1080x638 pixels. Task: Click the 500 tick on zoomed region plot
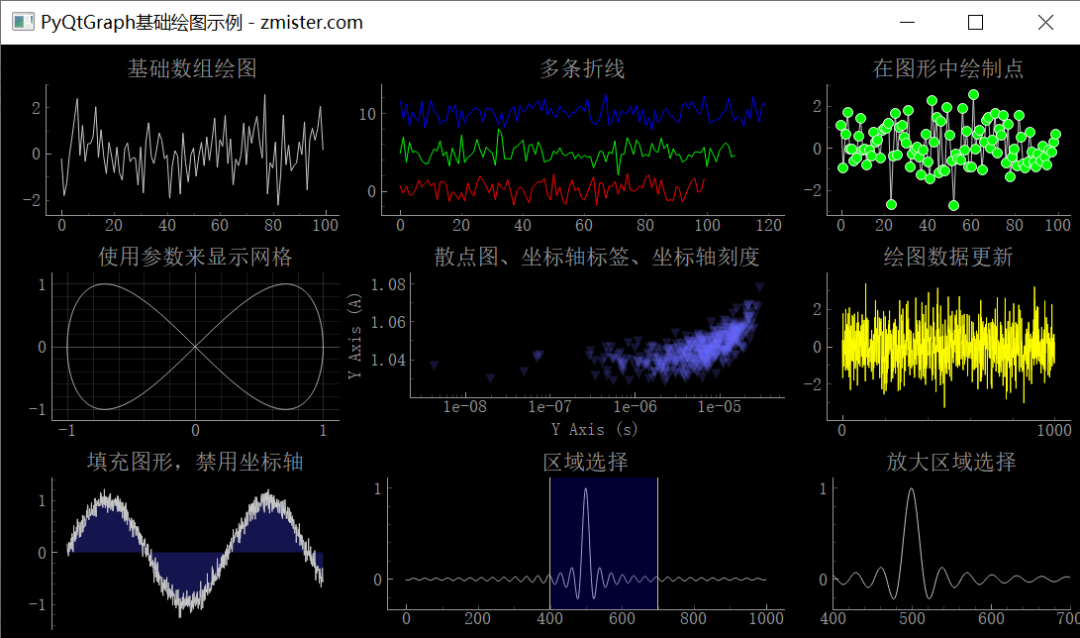pyautogui.click(x=911, y=618)
